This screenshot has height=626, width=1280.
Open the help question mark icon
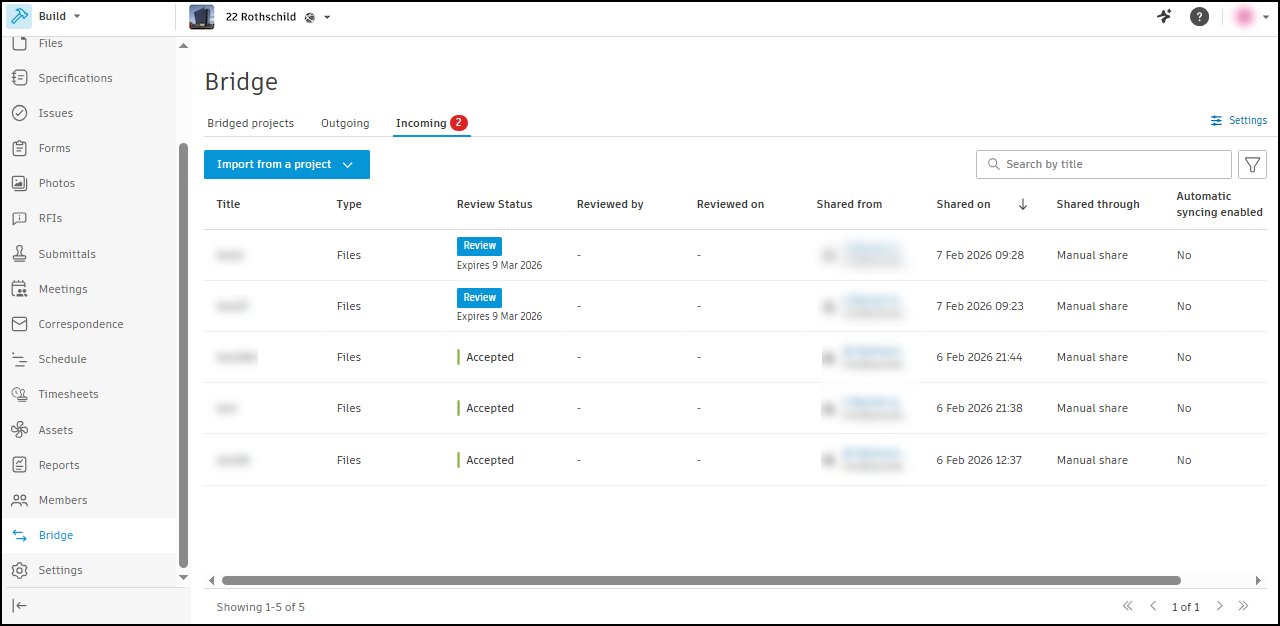pos(1199,17)
